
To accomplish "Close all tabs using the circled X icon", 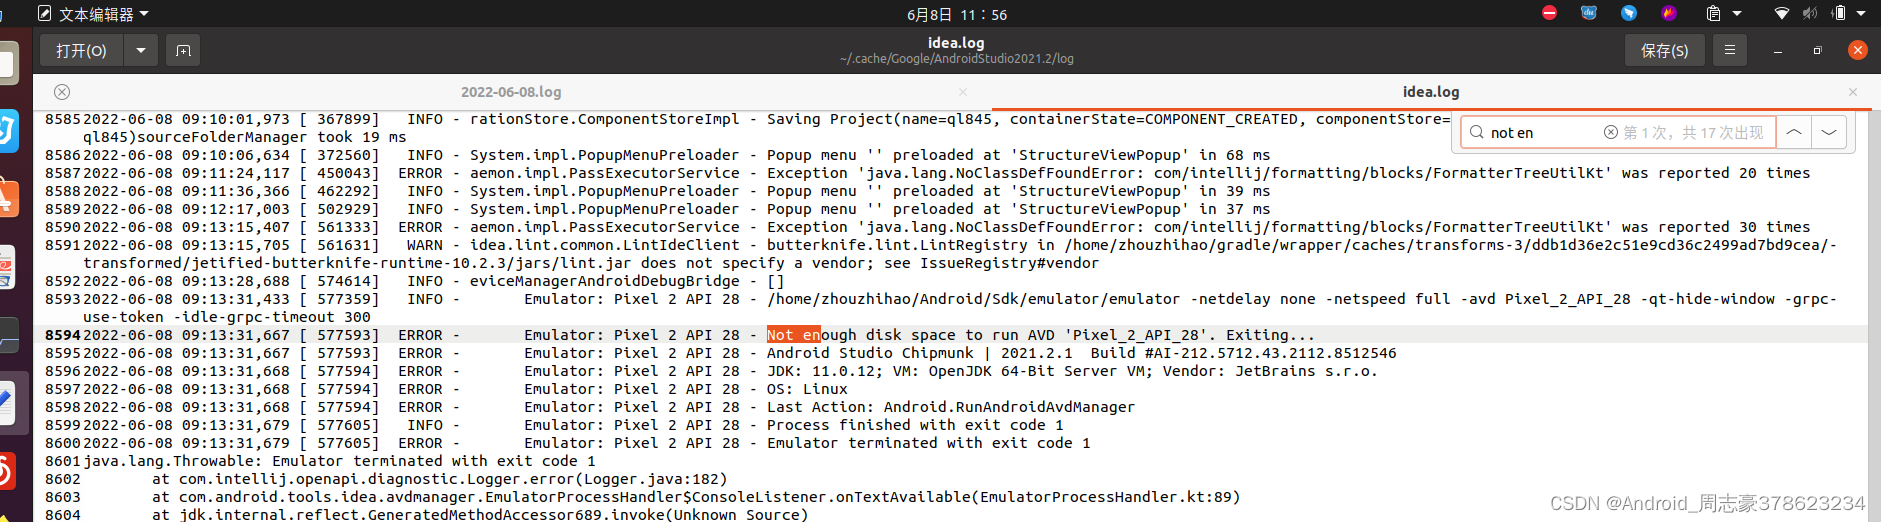I will pos(62,92).
